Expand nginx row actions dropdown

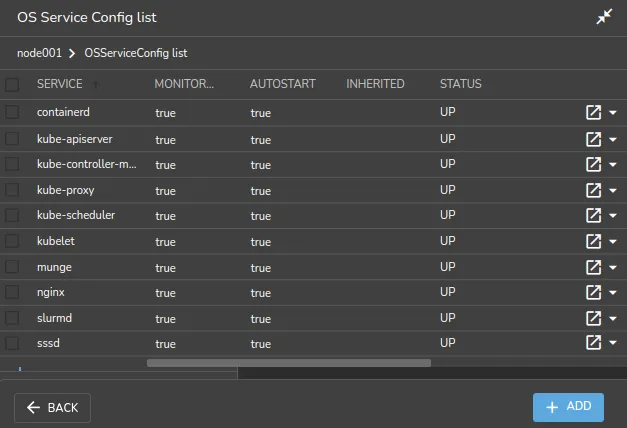[x=613, y=293]
